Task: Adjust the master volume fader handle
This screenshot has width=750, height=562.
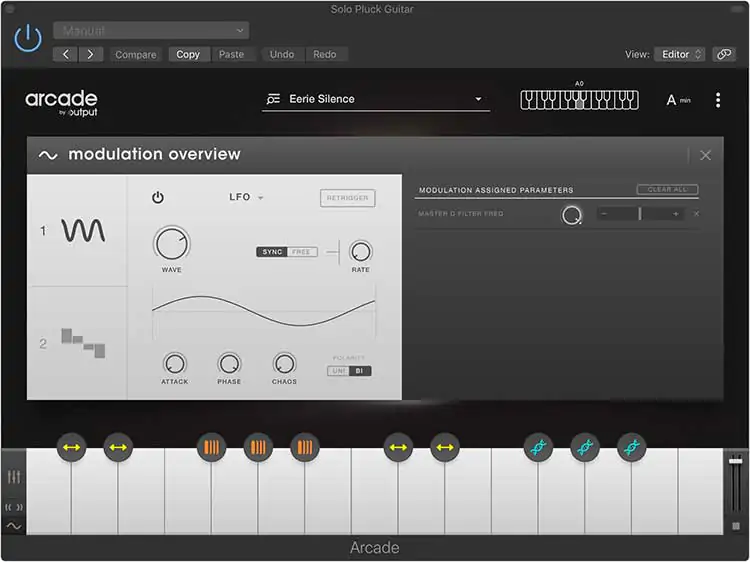Action: tap(736, 460)
